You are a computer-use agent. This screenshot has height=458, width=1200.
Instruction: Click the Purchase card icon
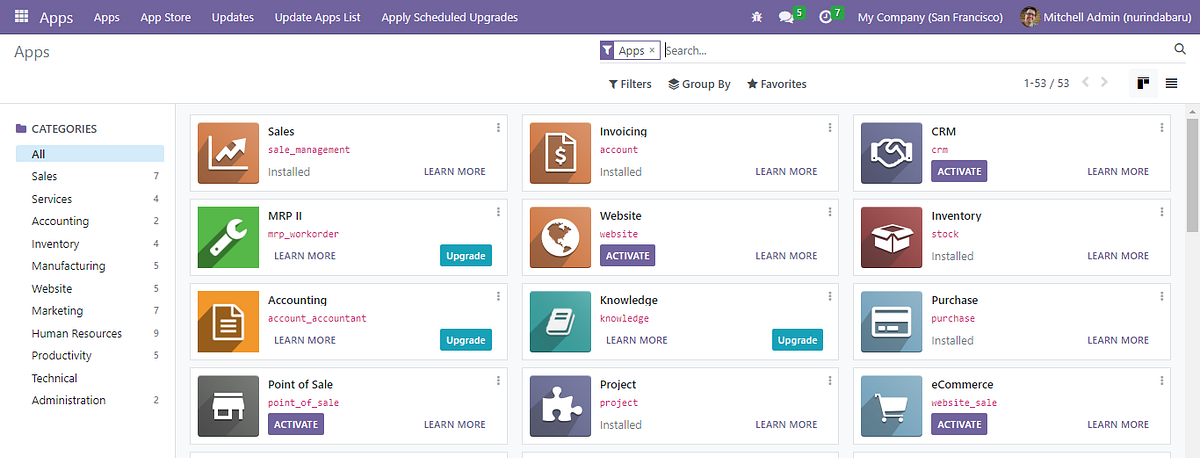click(891, 321)
